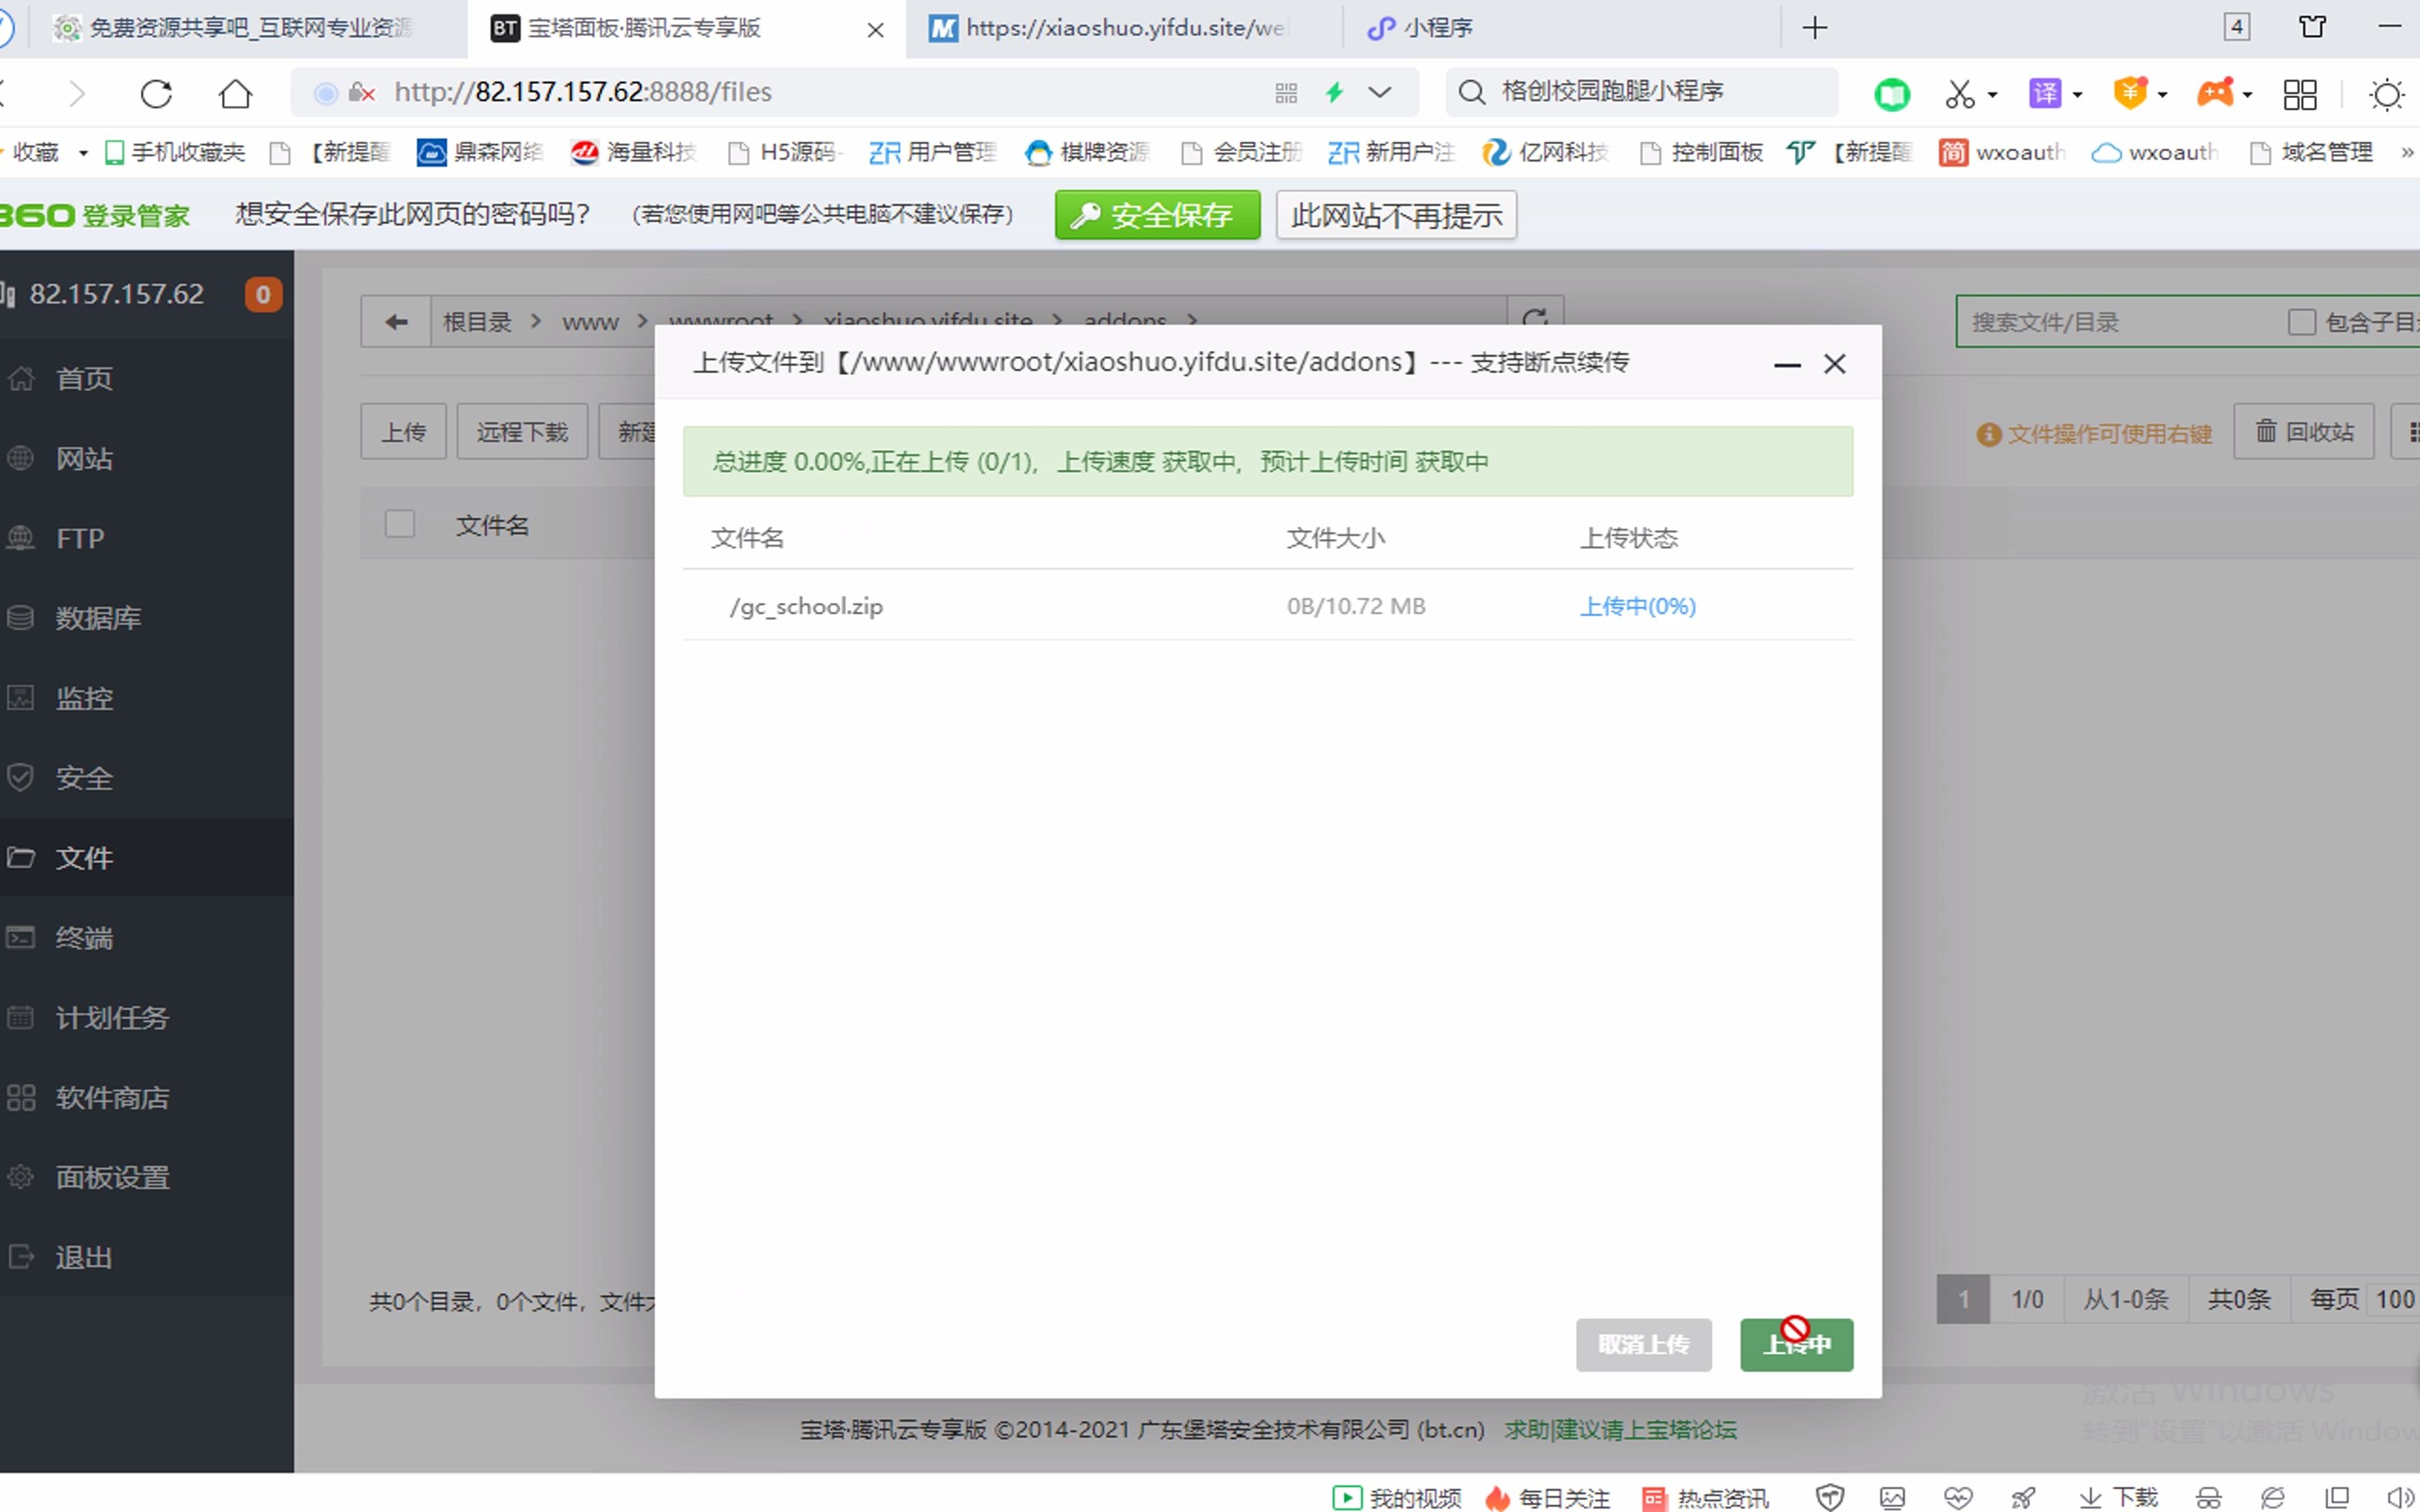Open the 域名管理 bookmark
The height and width of the screenshot is (1512, 2420).
tap(2312, 152)
